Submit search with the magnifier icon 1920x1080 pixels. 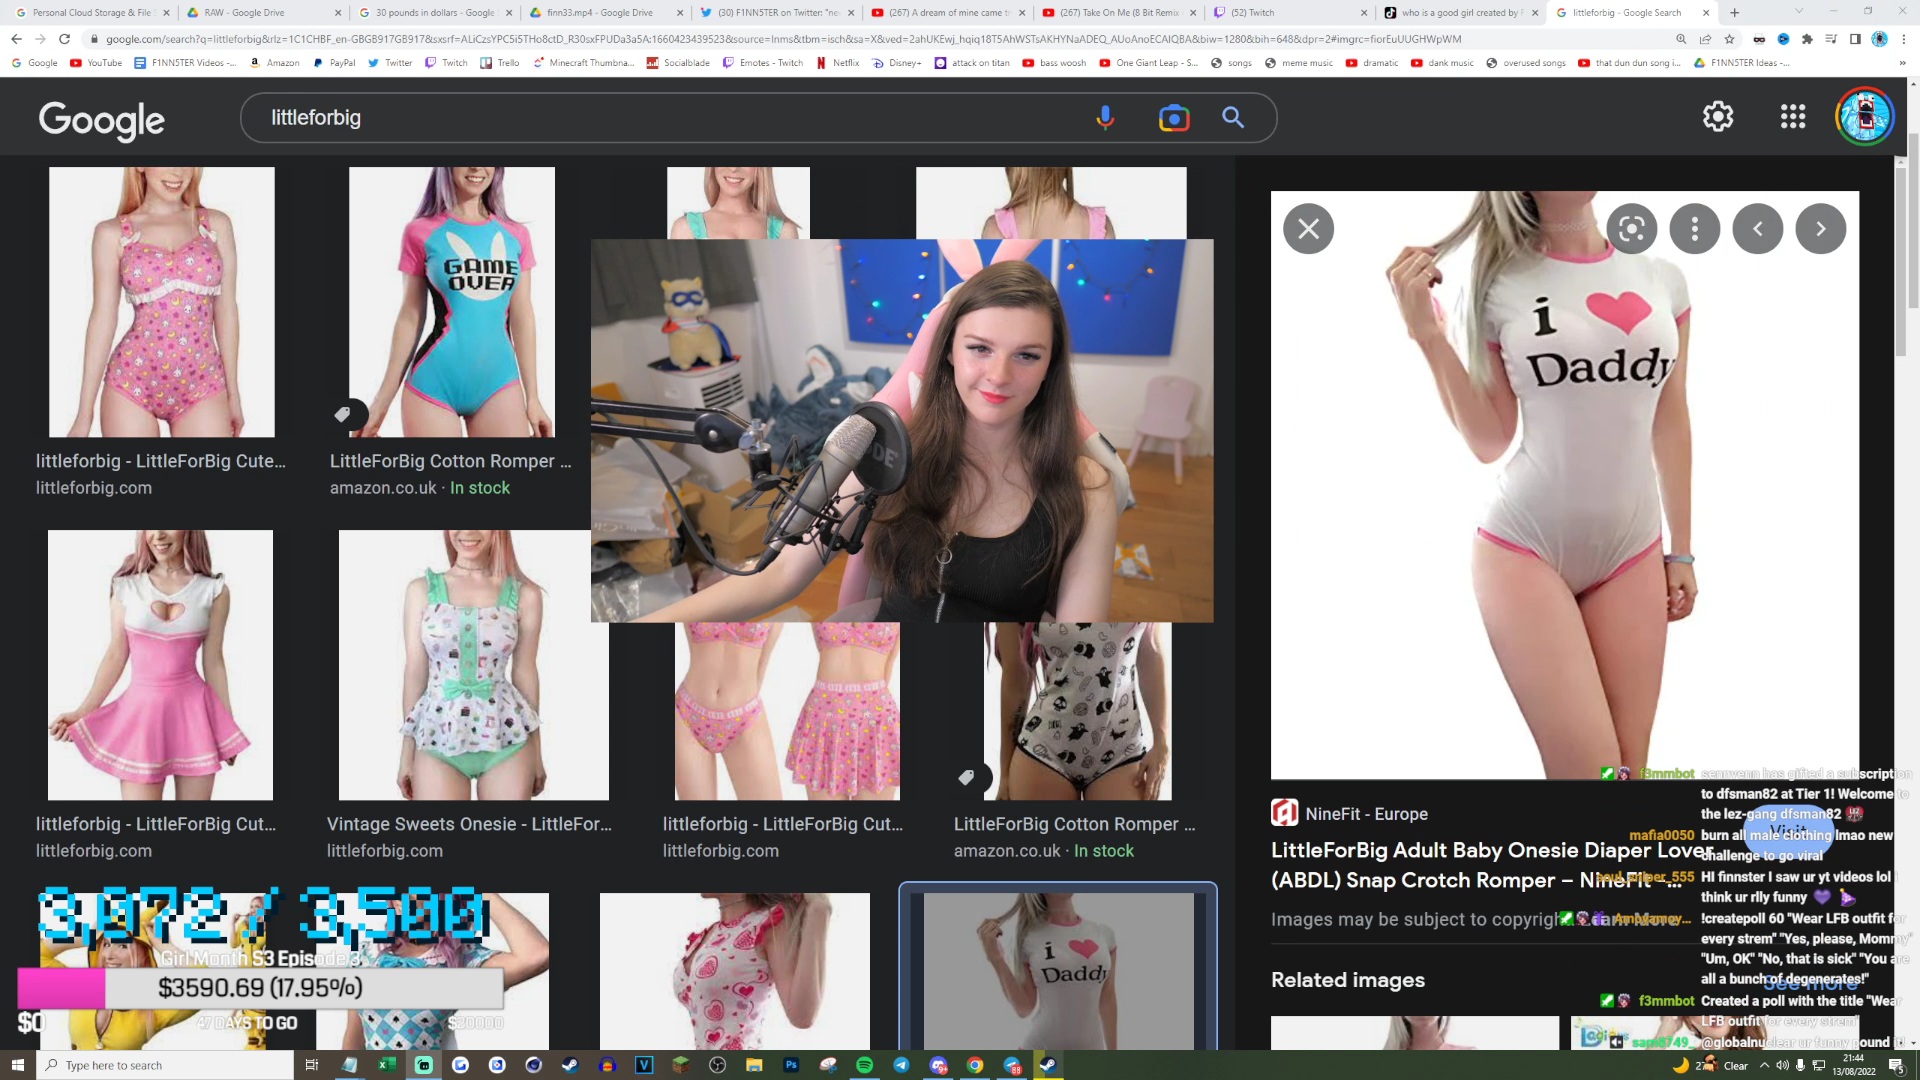[1233, 118]
